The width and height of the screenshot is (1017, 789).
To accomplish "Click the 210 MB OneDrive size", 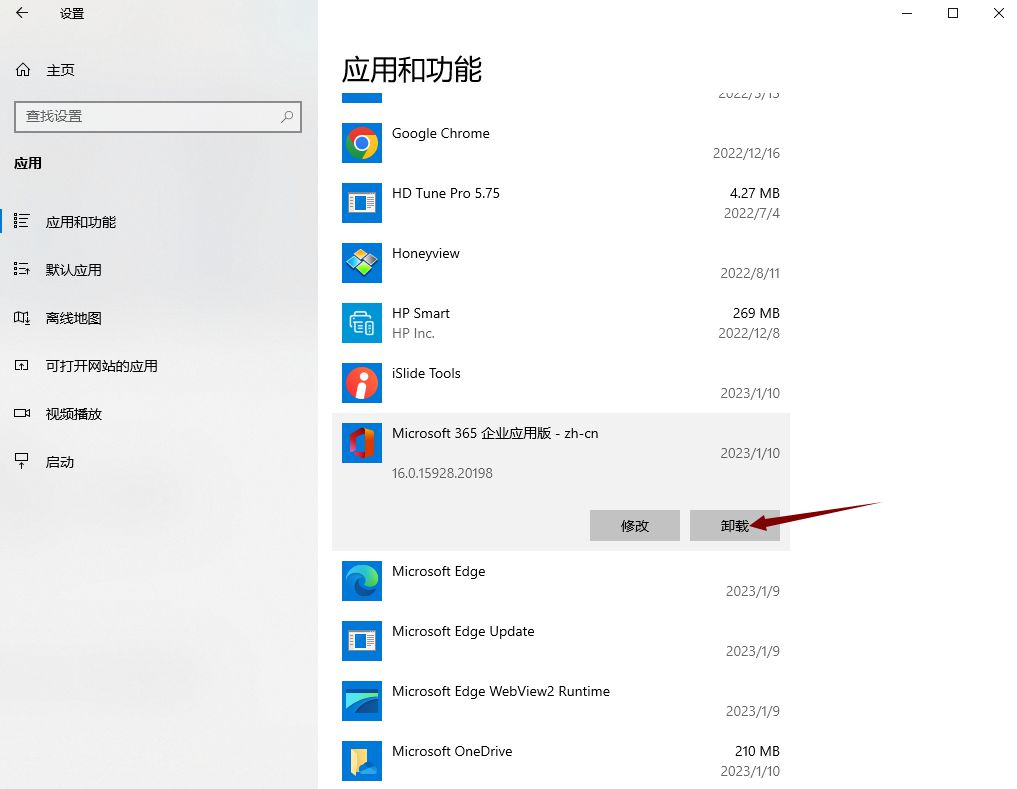I will point(757,751).
